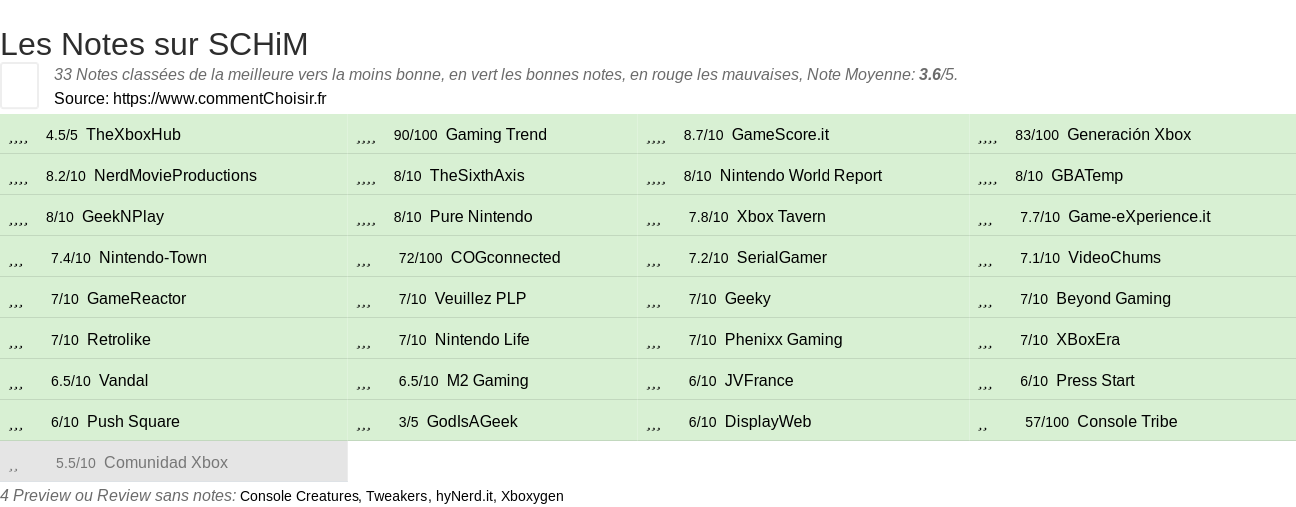This screenshot has width=1296, height=507.
Task: Click the Vandal entry
Action: point(124,381)
